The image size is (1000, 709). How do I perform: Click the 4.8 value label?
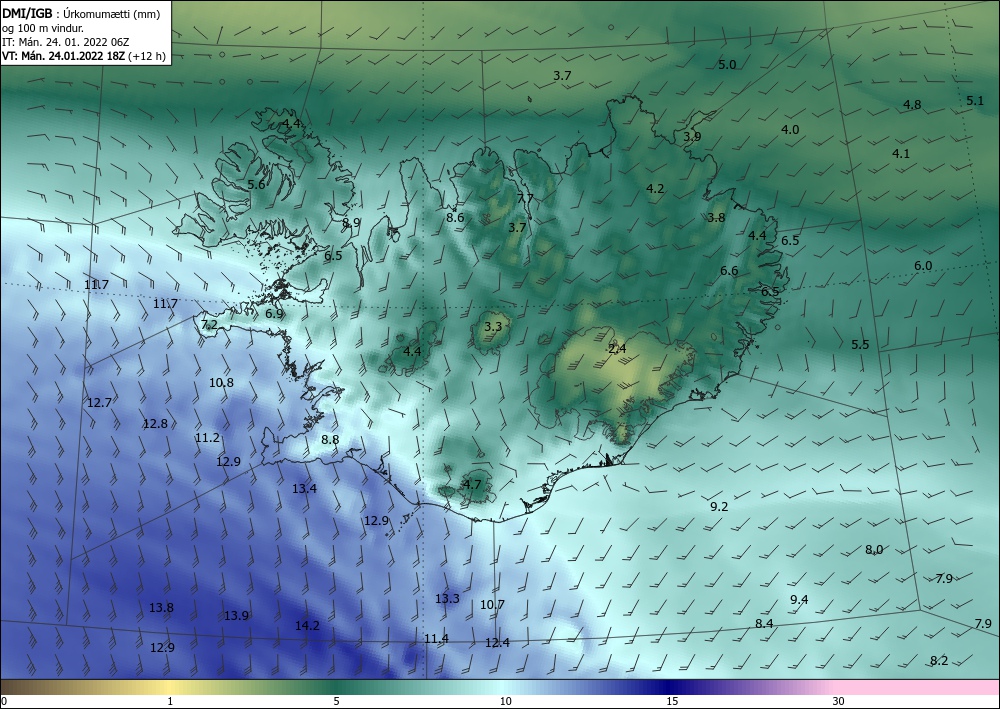(913, 105)
